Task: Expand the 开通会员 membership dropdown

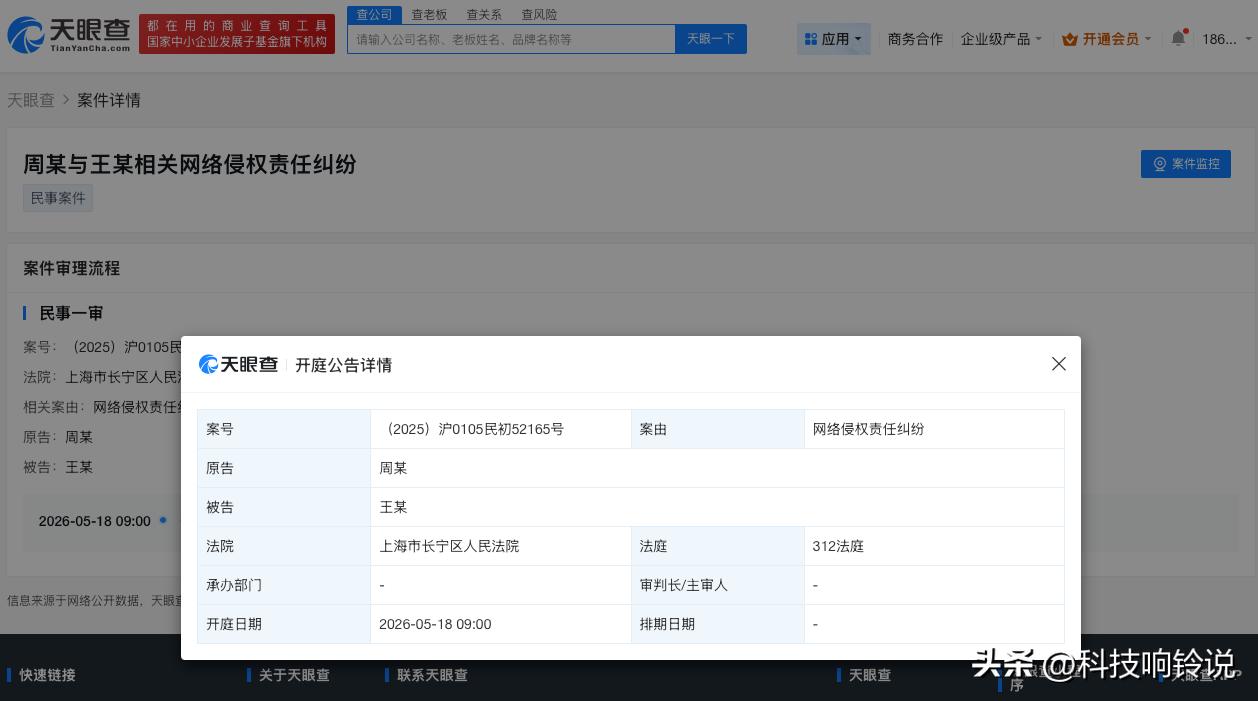Action: [x=1147, y=39]
